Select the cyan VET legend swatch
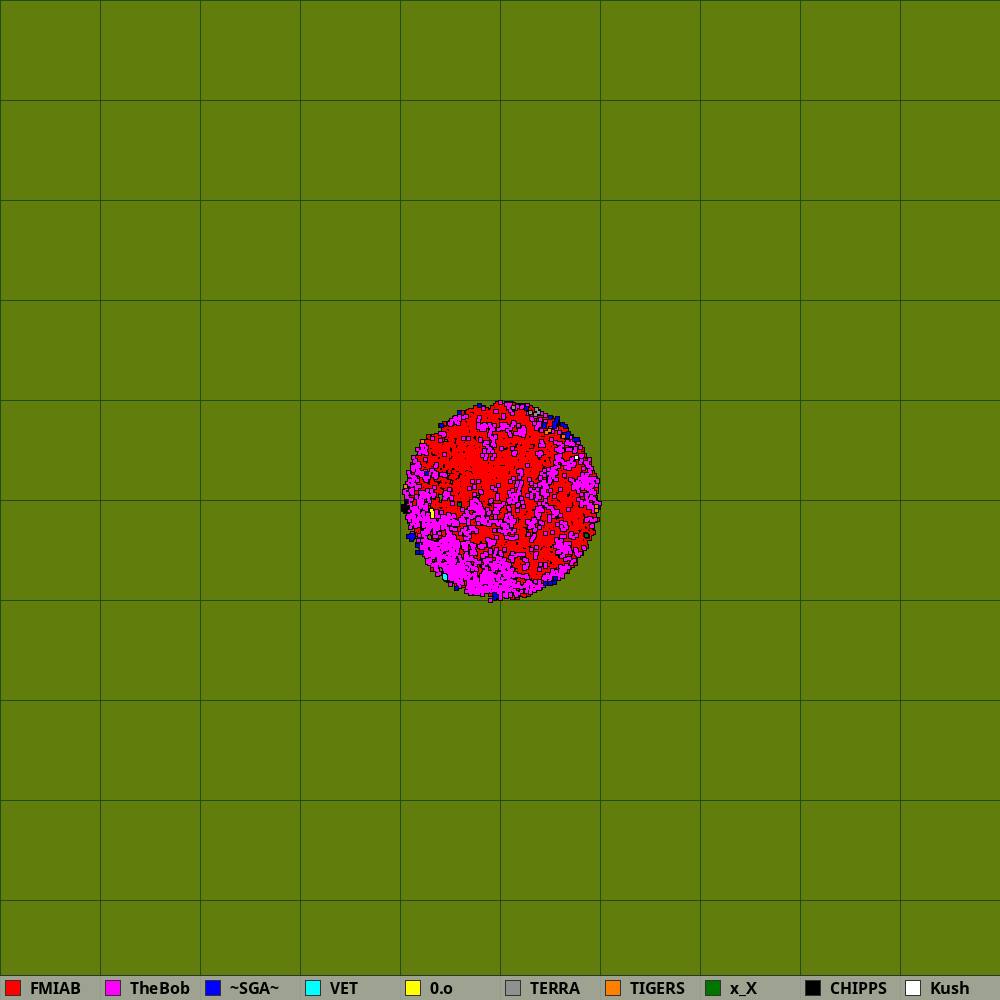The width and height of the screenshot is (1000, 1000). 313,988
